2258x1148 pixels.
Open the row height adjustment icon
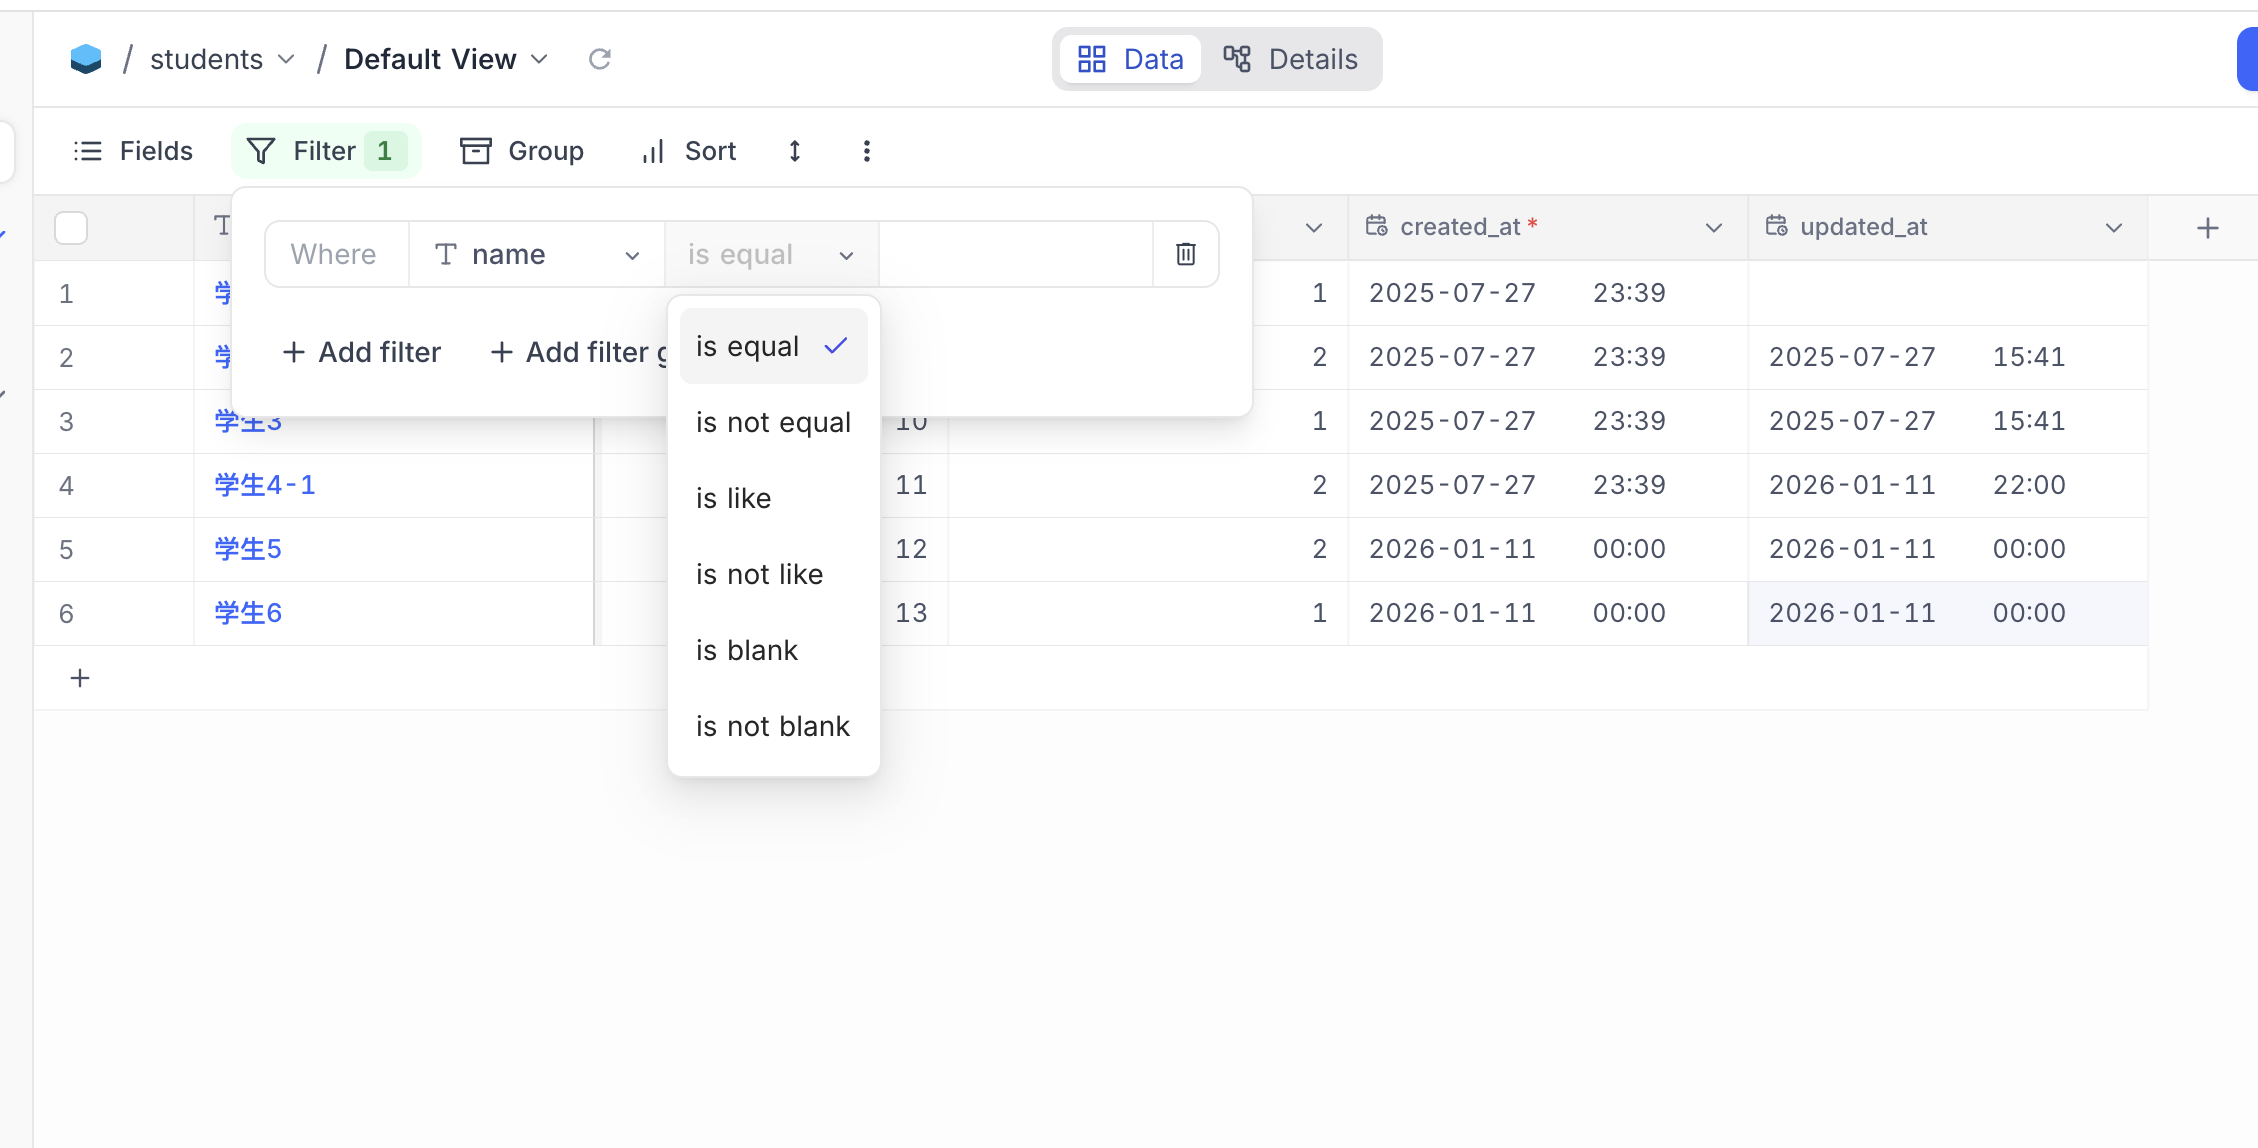795,151
